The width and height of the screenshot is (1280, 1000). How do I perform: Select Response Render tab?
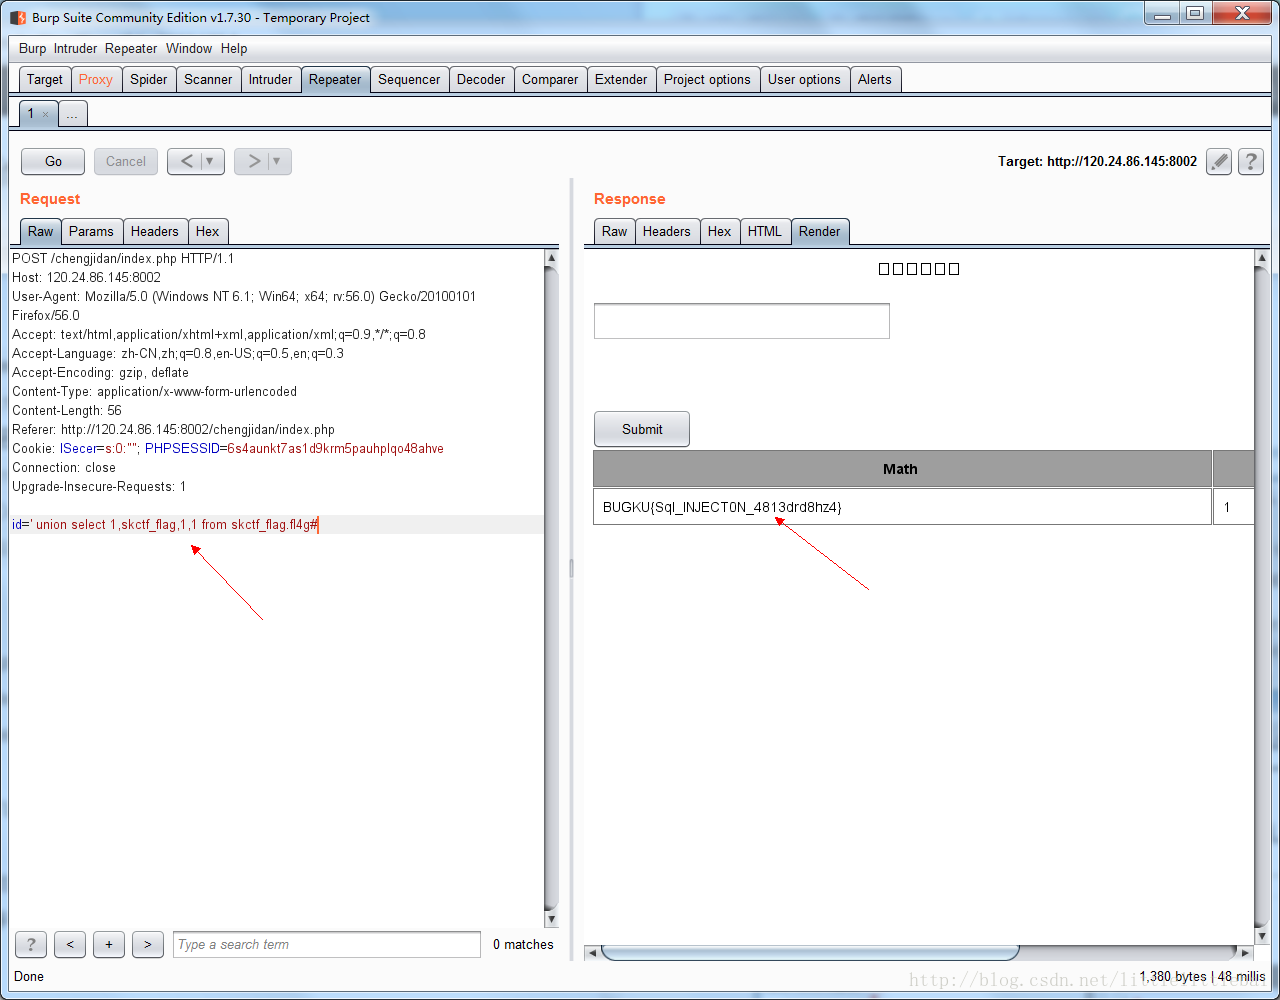coord(820,231)
